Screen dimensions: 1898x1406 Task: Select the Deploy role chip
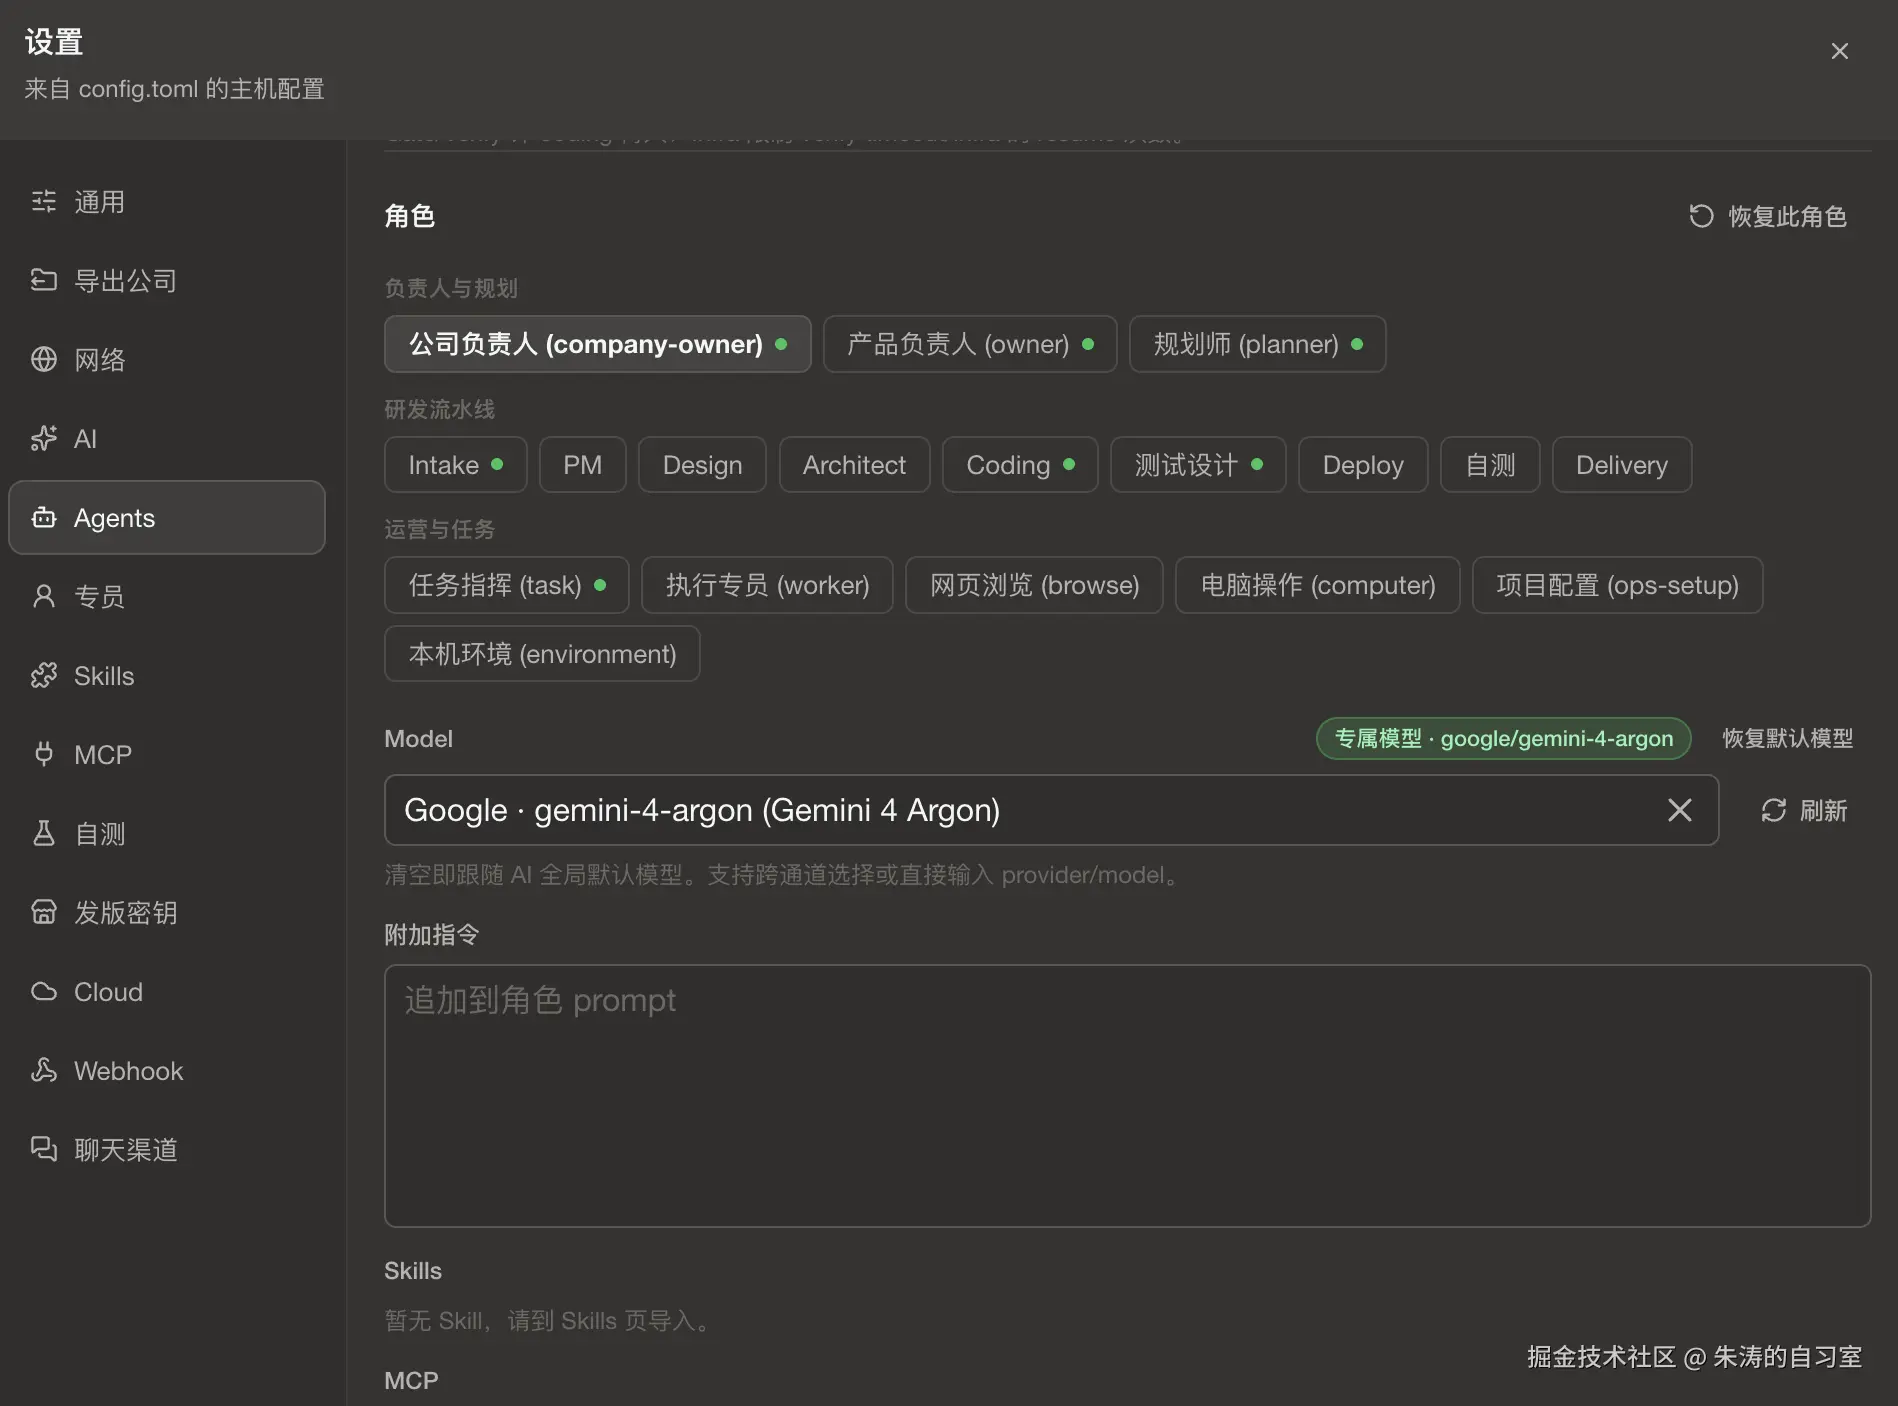tap(1364, 465)
